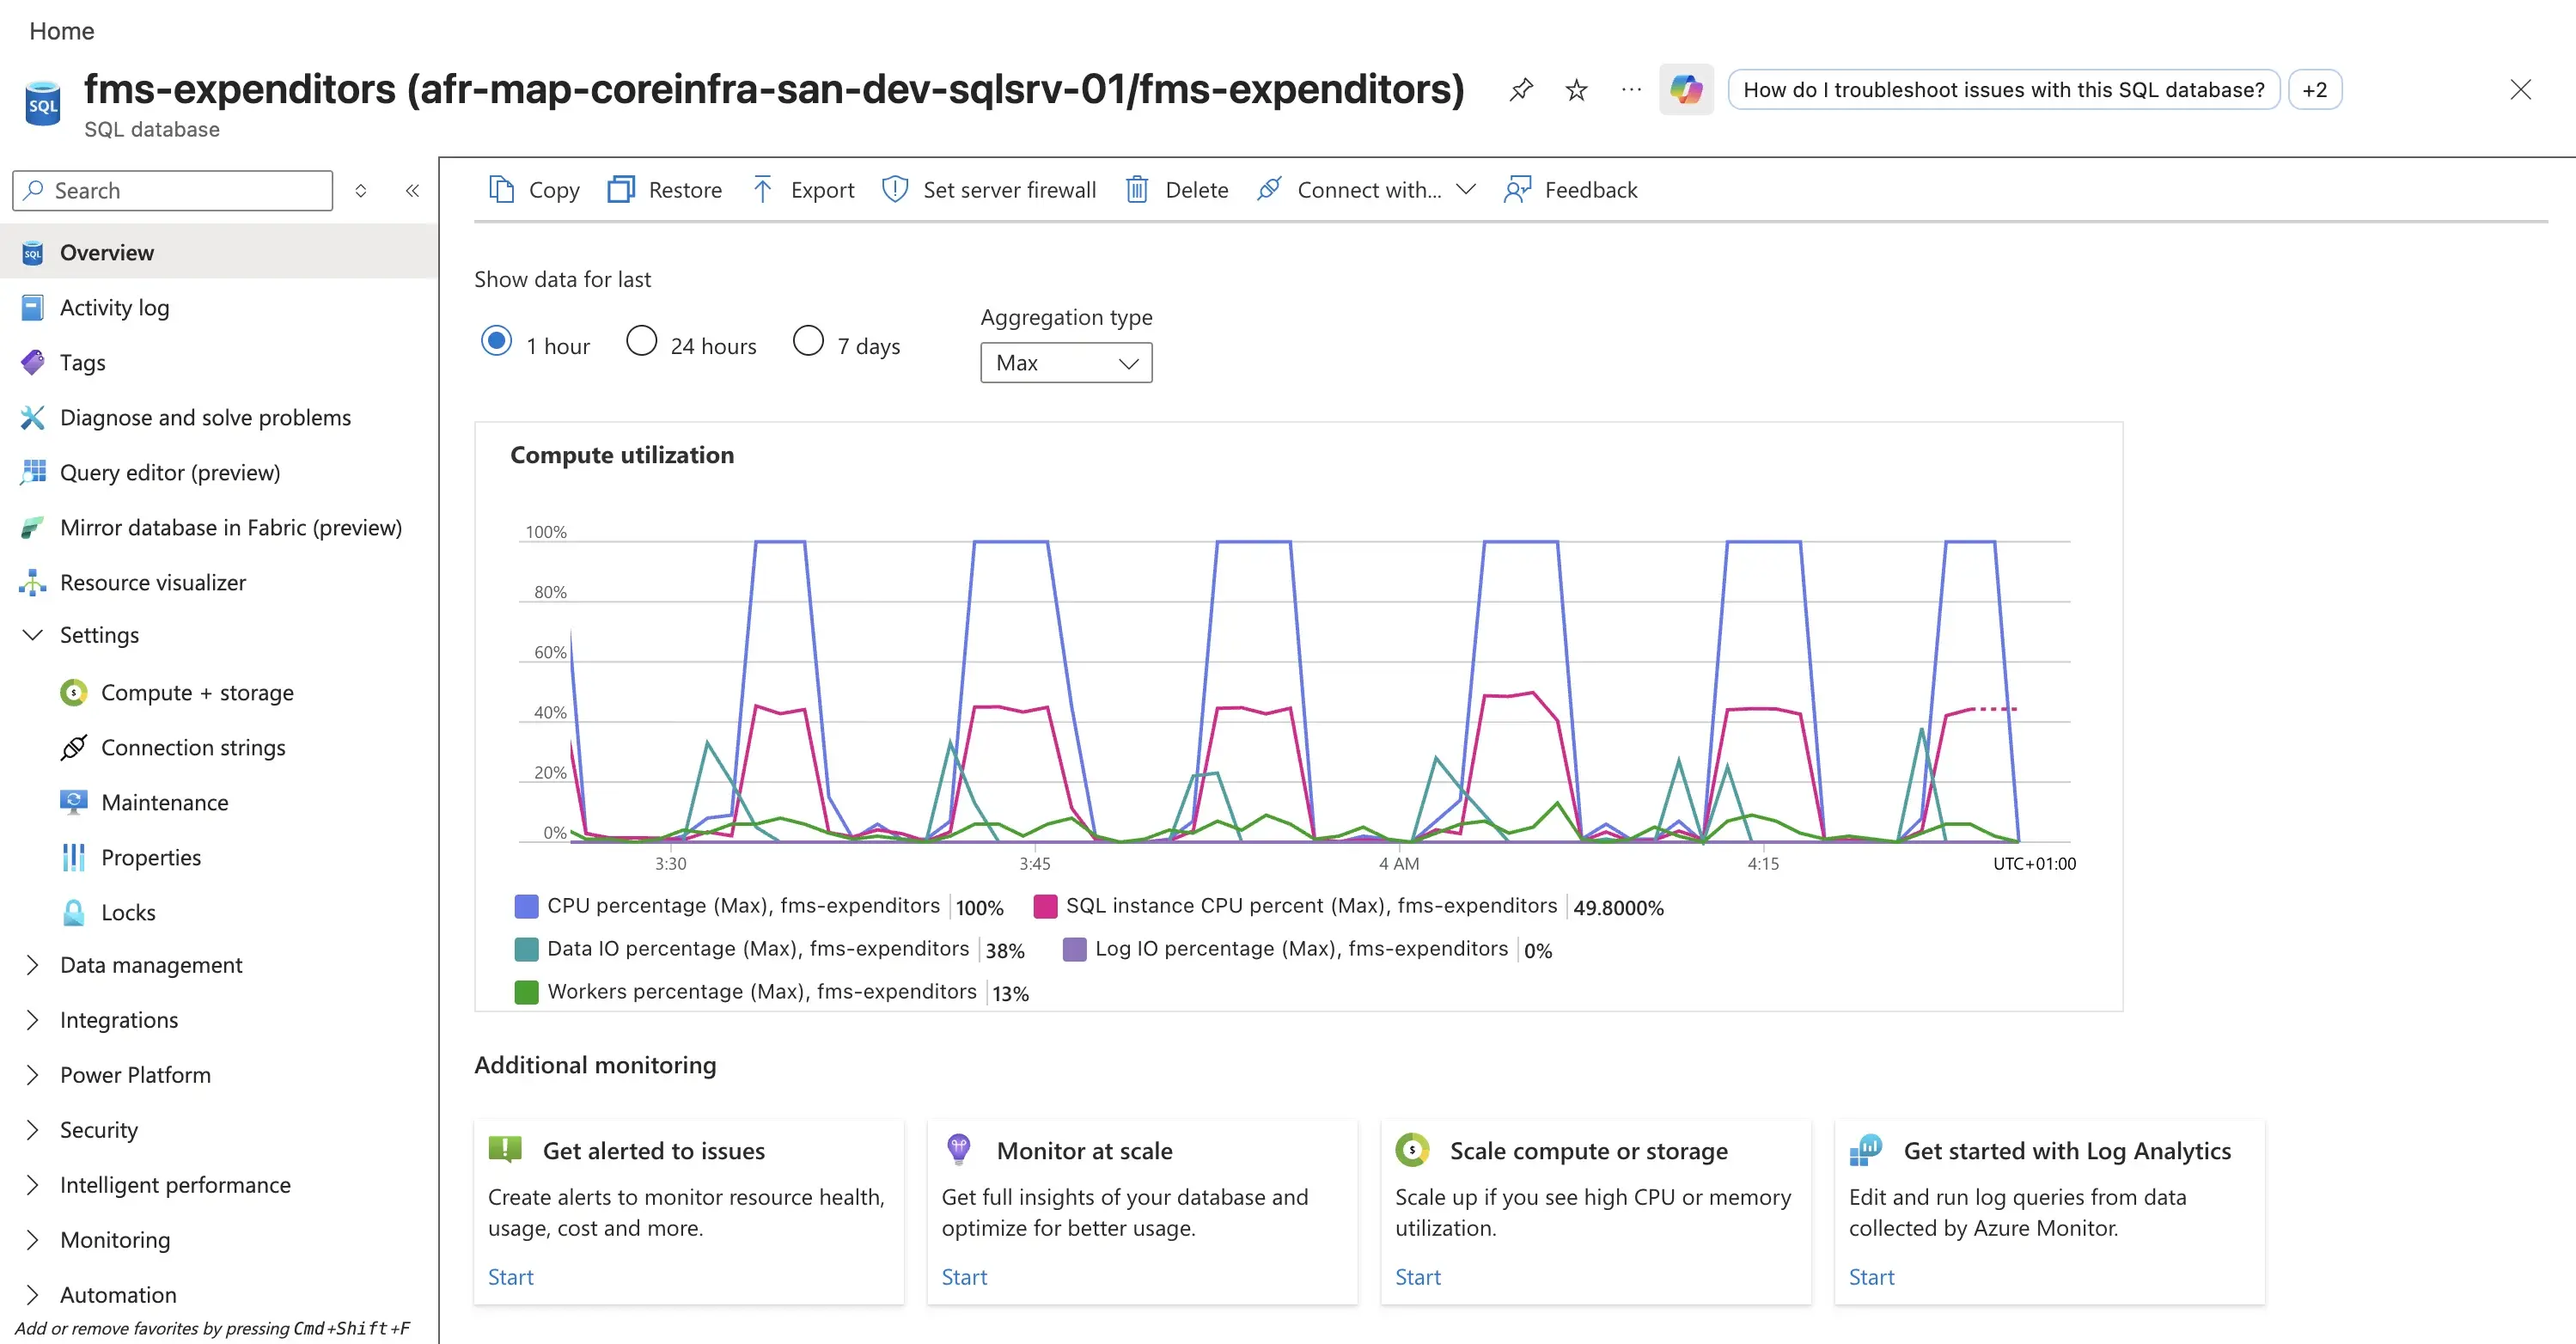The width and height of the screenshot is (2576, 1344).
Task: Open Activity log in sidebar
Action: [x=114, y=308]
